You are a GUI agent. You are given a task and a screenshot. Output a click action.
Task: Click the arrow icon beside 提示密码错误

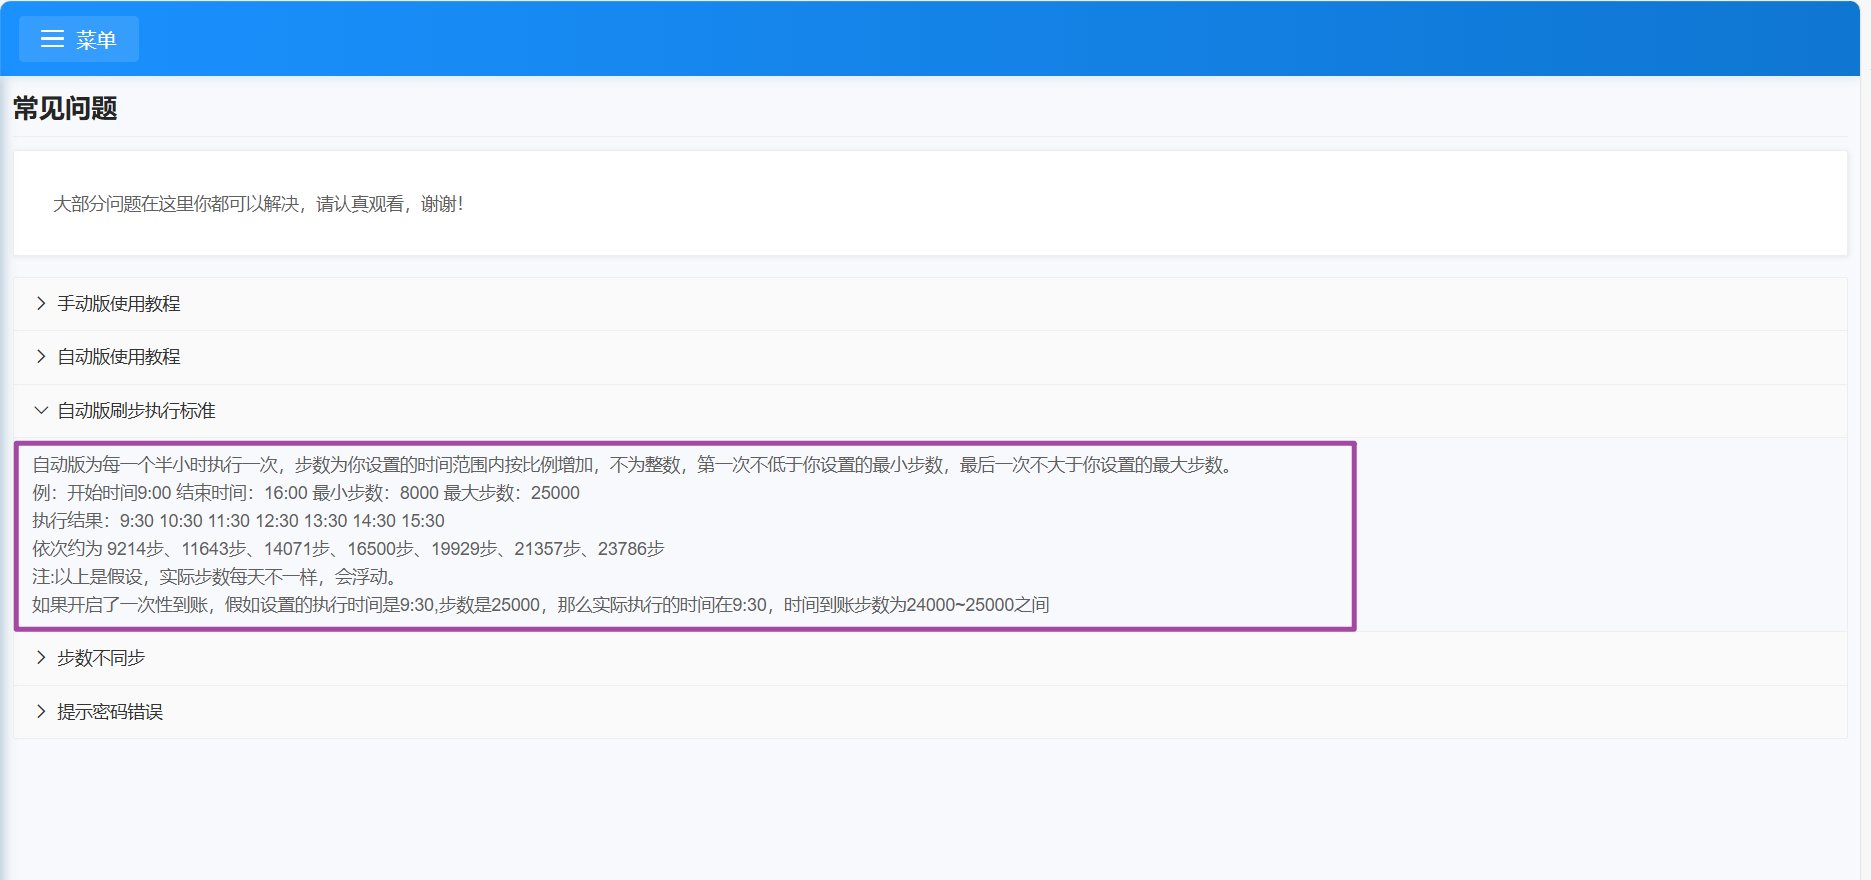point(41,712)
